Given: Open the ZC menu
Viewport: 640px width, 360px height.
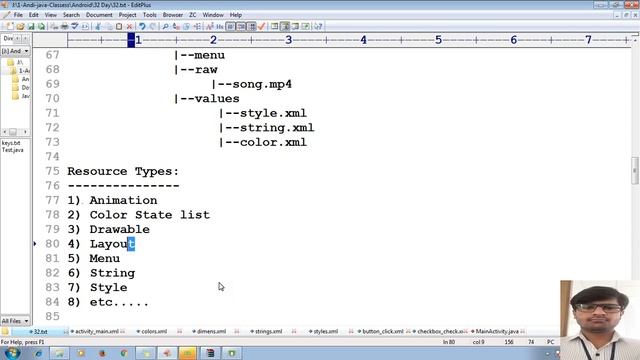Looking at the screenshot, I should coord(193,15).
